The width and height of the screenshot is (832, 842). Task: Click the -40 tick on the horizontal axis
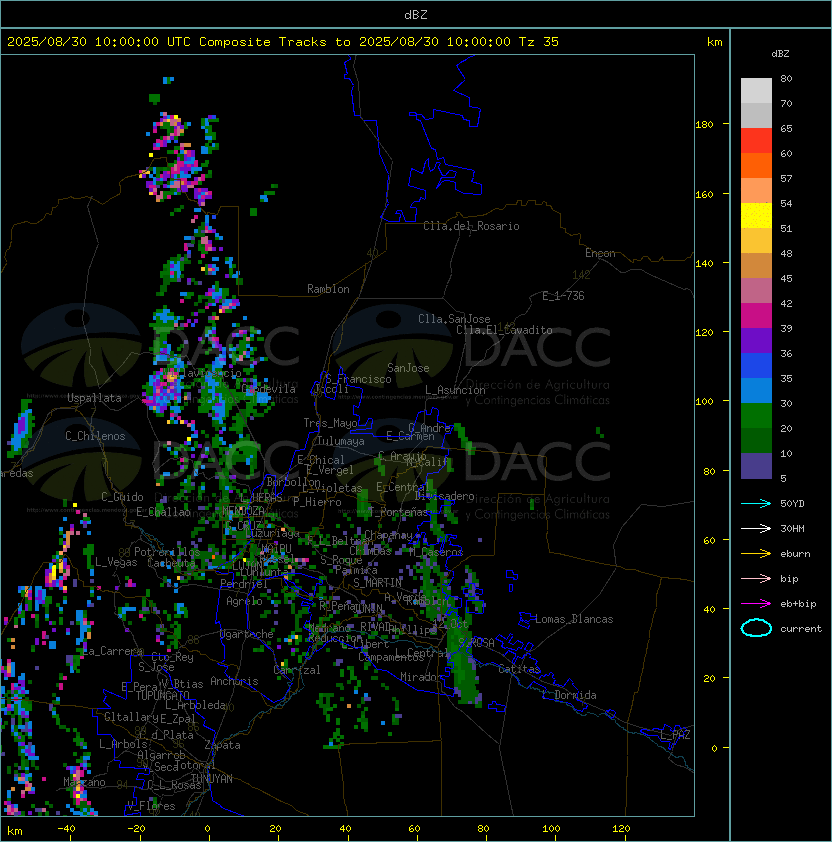(66, 829)
